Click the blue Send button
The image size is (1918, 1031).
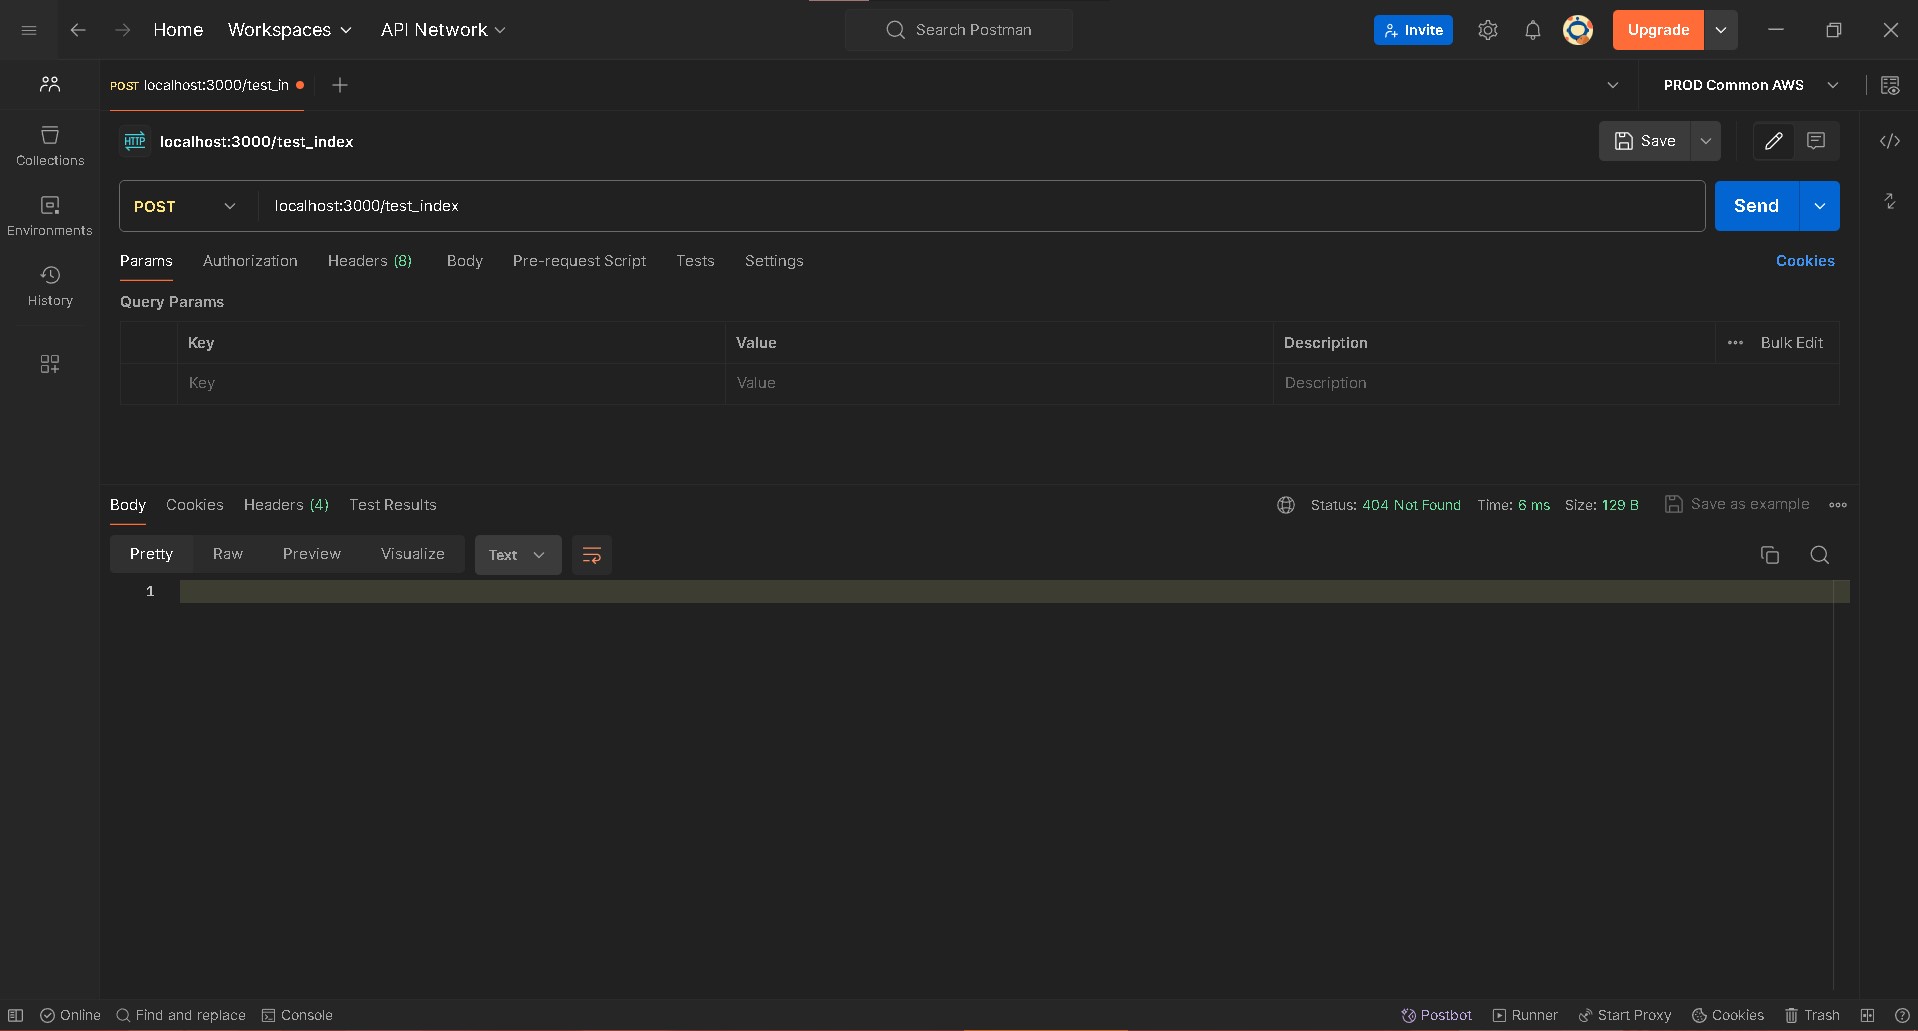pyautogui.click(x=1755, y=206)
